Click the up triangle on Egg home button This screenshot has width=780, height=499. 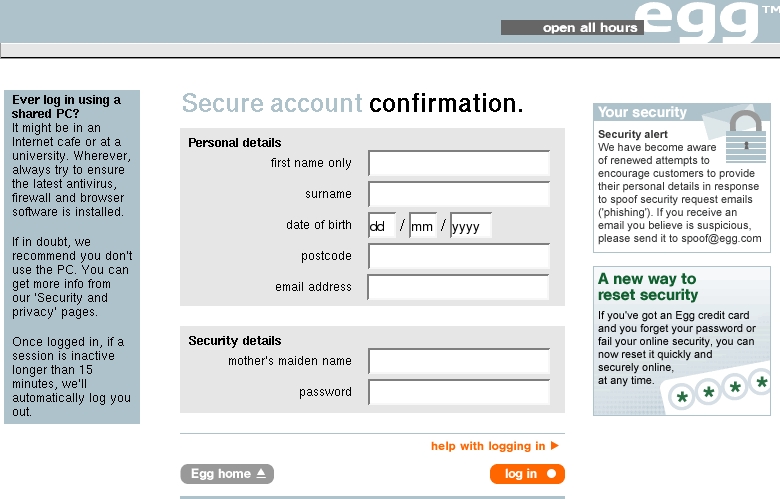pos(261,474)
